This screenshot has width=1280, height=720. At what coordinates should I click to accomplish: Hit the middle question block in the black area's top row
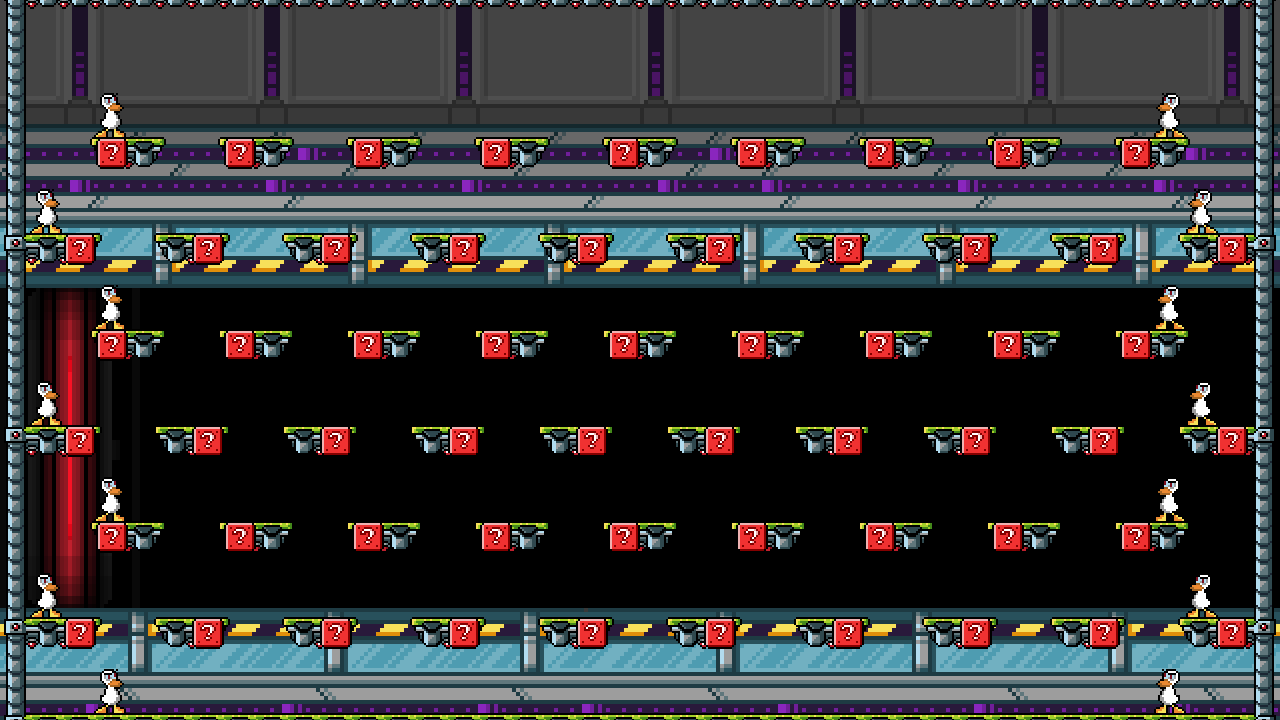pyautogui.click(x=623, y=345)
